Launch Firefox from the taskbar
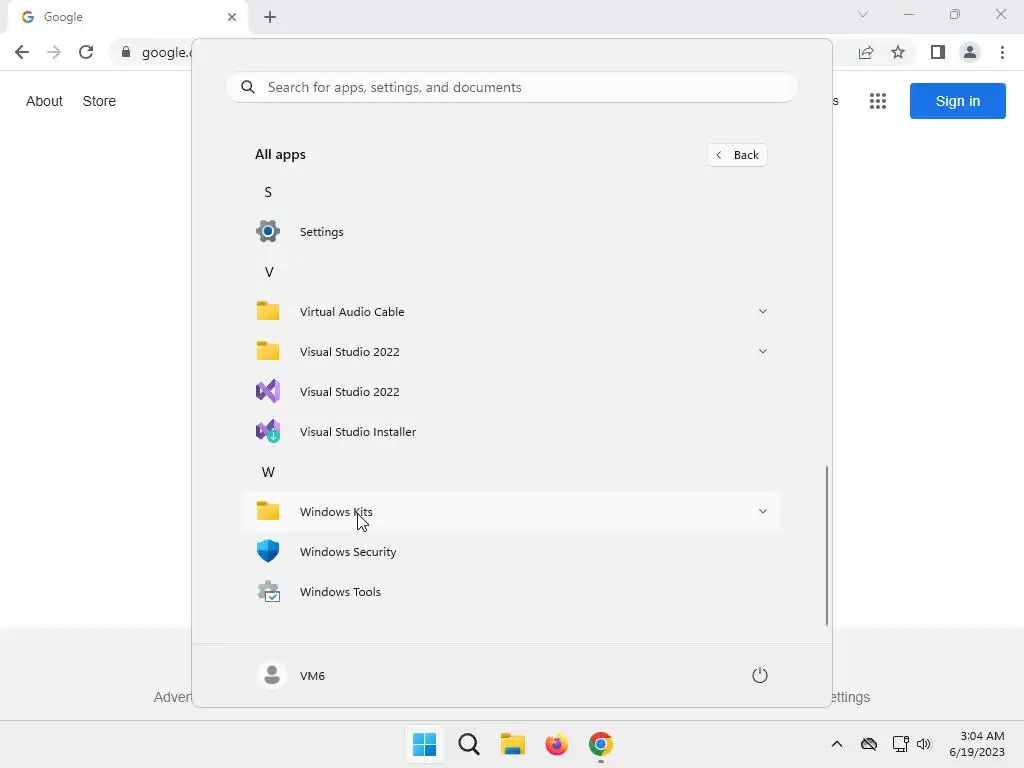This screenshot has height=768, width=1024. (x=556, y=744)
